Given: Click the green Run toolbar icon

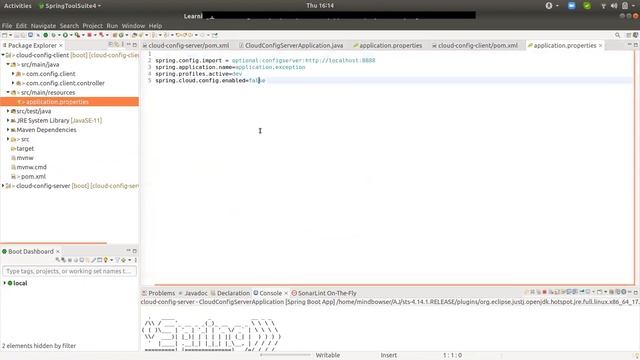Looking at the screenshot, I should [65, 35].
